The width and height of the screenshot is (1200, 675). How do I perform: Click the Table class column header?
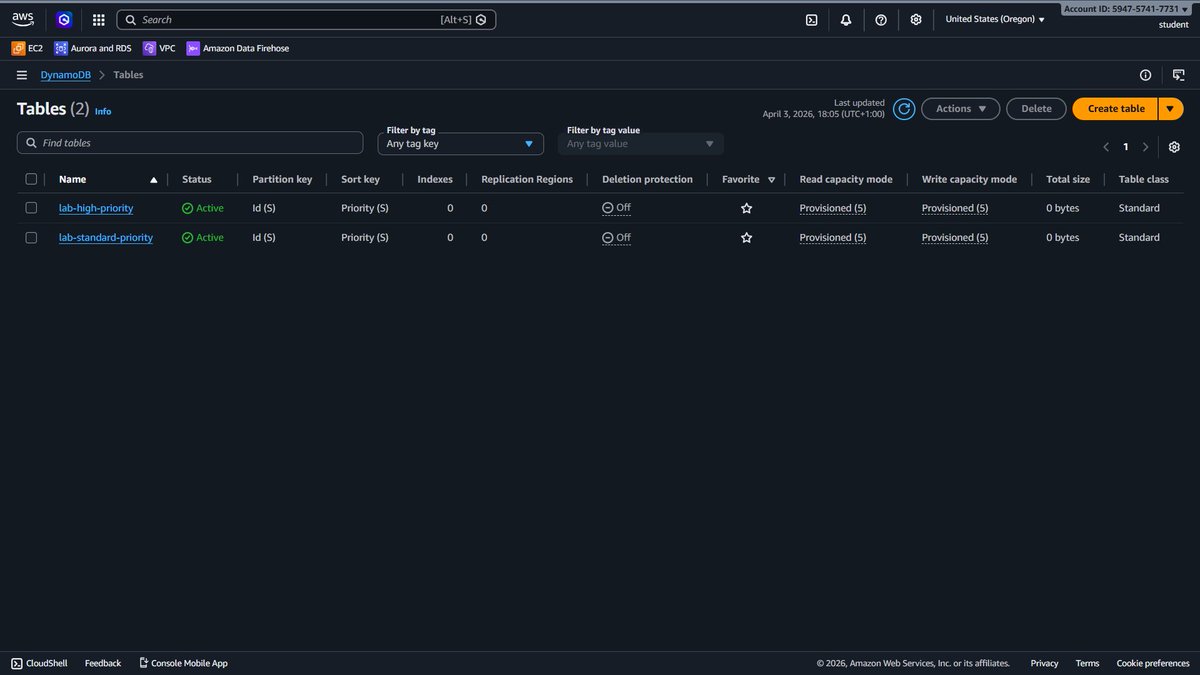[1144, 179]
